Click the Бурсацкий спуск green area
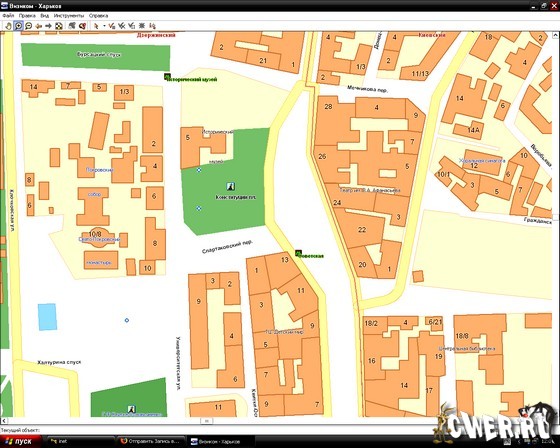 pos(96,56)
